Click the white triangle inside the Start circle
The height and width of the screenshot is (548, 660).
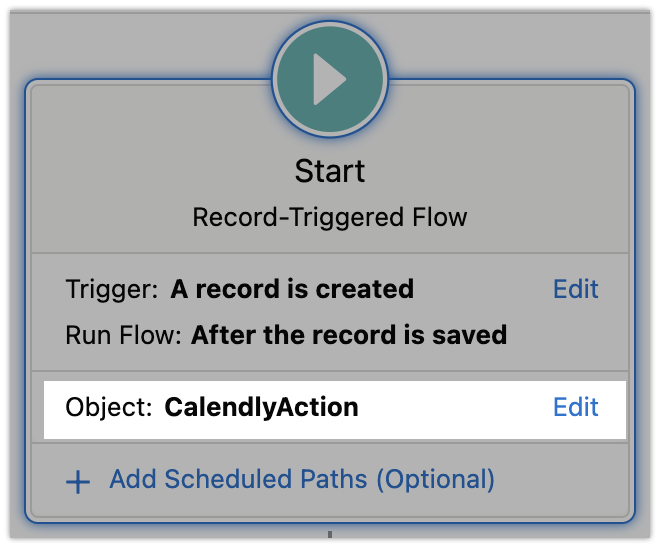click(328, 78)
